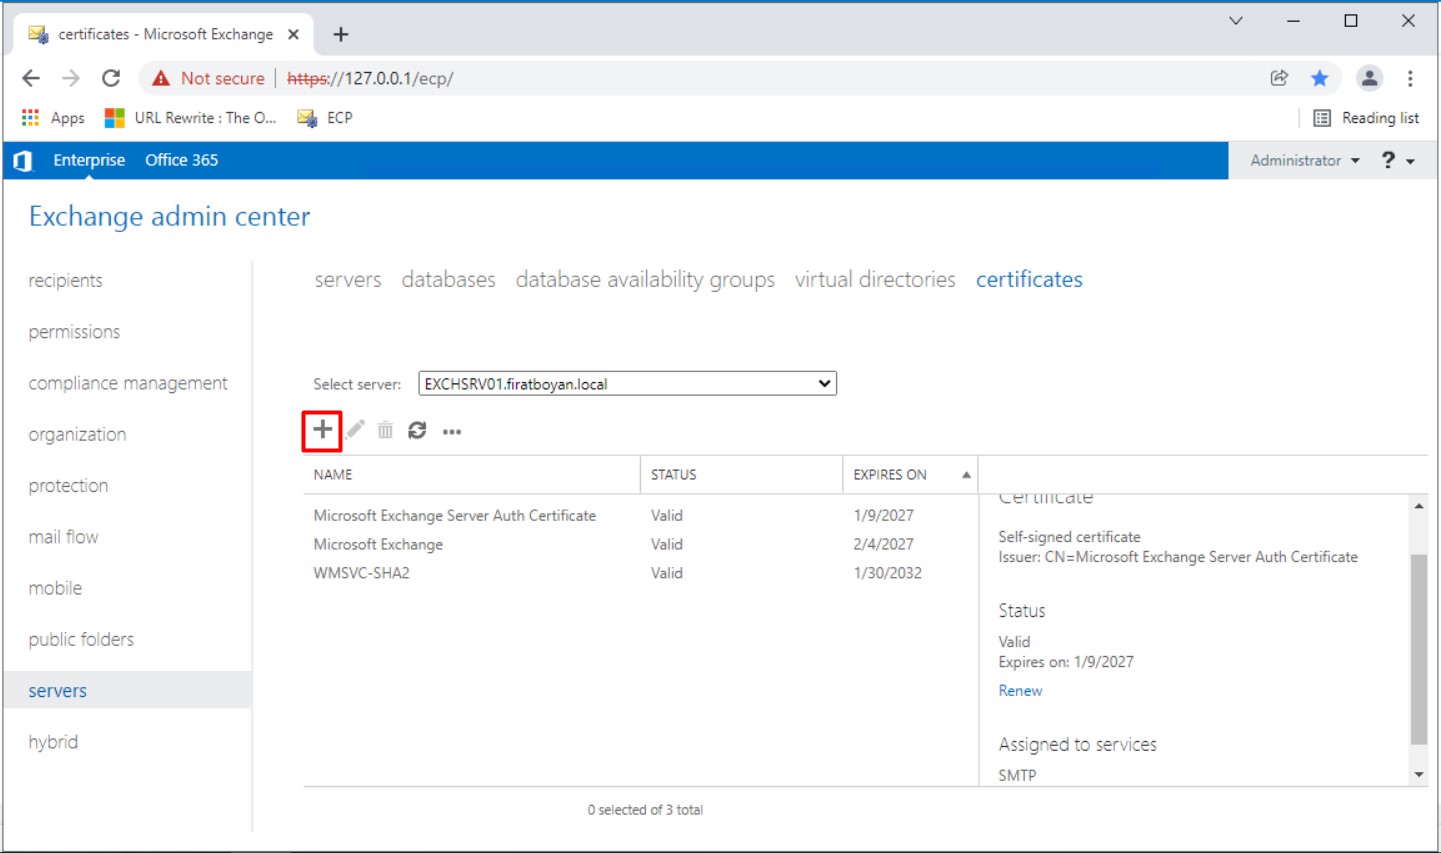1441x853 pixels.
Task: Open public folders section
Action: (81, 640)
